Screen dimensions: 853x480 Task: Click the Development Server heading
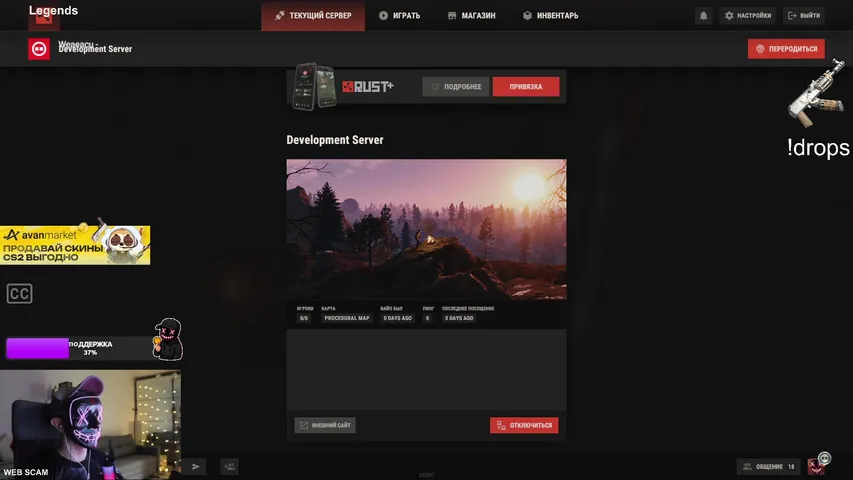click(335, 140)
